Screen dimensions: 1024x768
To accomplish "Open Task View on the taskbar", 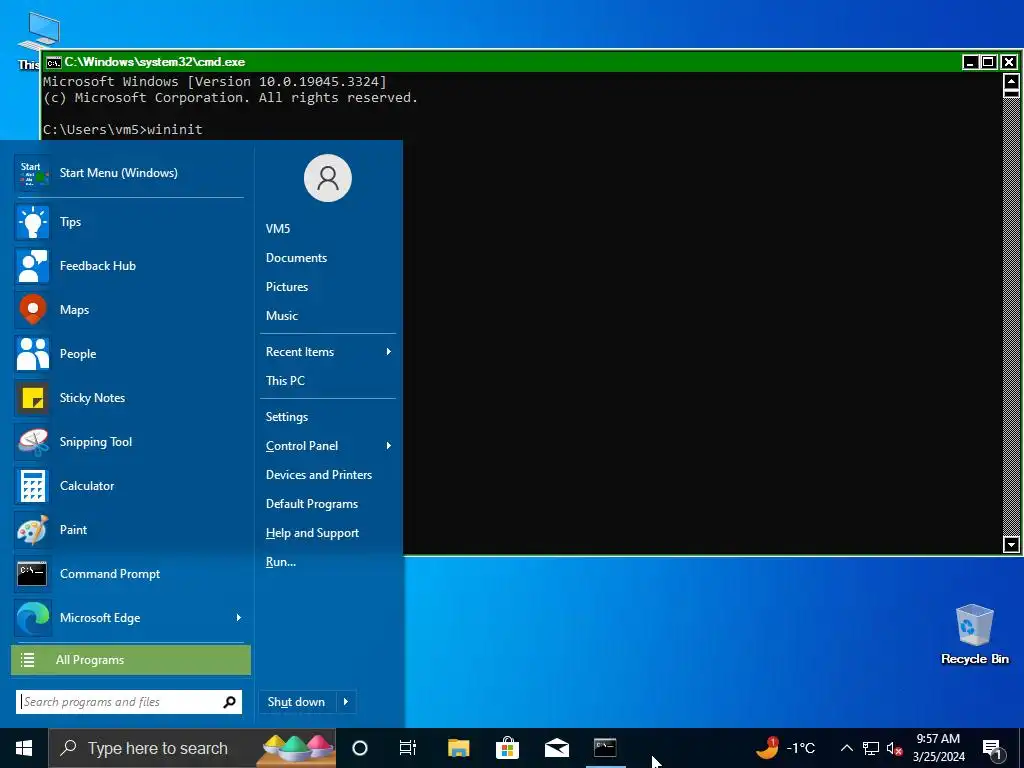I will pos(408,748).
